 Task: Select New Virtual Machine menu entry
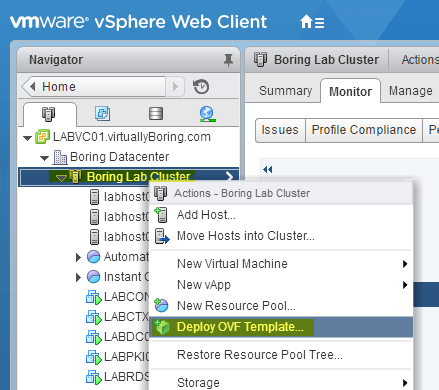(282, 264)
